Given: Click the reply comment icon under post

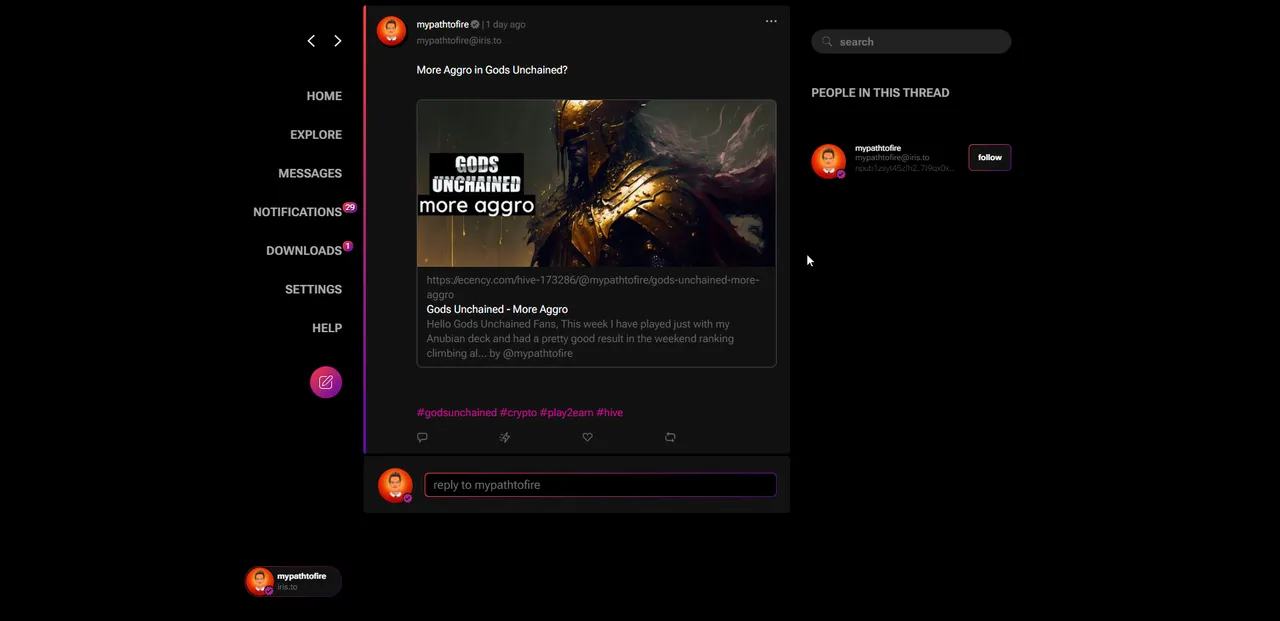Looking at the screenshot, I should click(422, 437).
